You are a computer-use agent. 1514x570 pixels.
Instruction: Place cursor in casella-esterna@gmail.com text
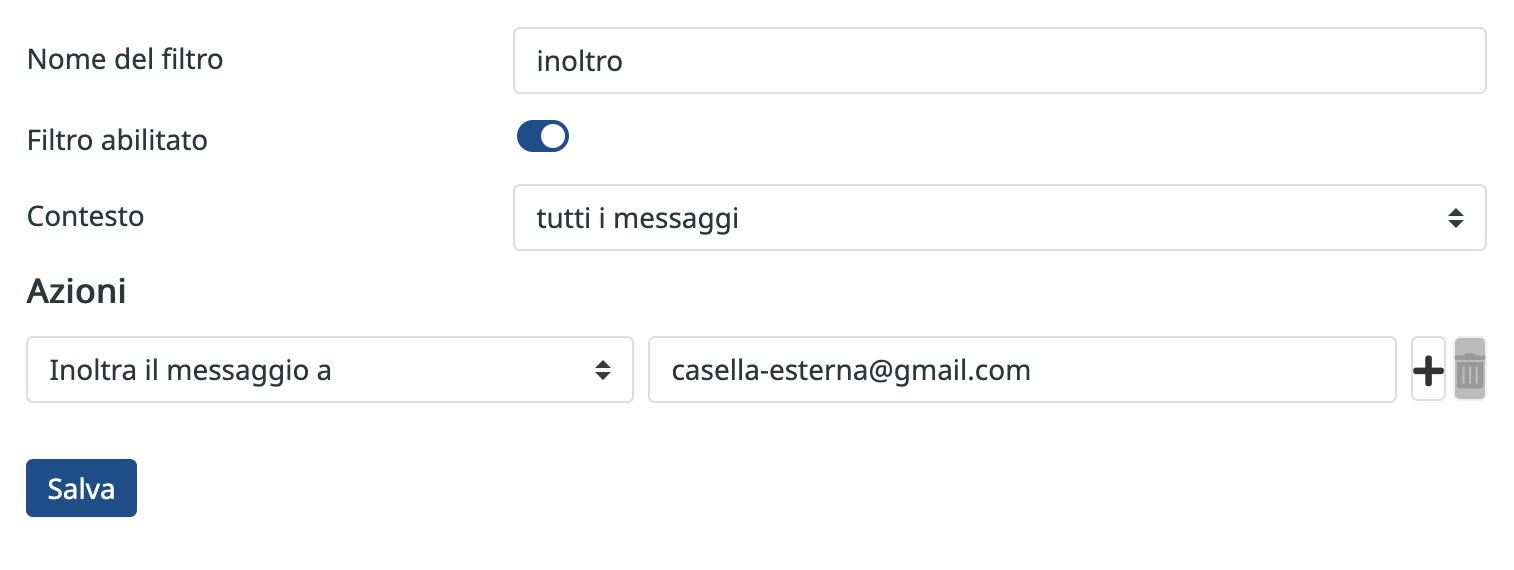pyautogui.click(x=851, y=371)
